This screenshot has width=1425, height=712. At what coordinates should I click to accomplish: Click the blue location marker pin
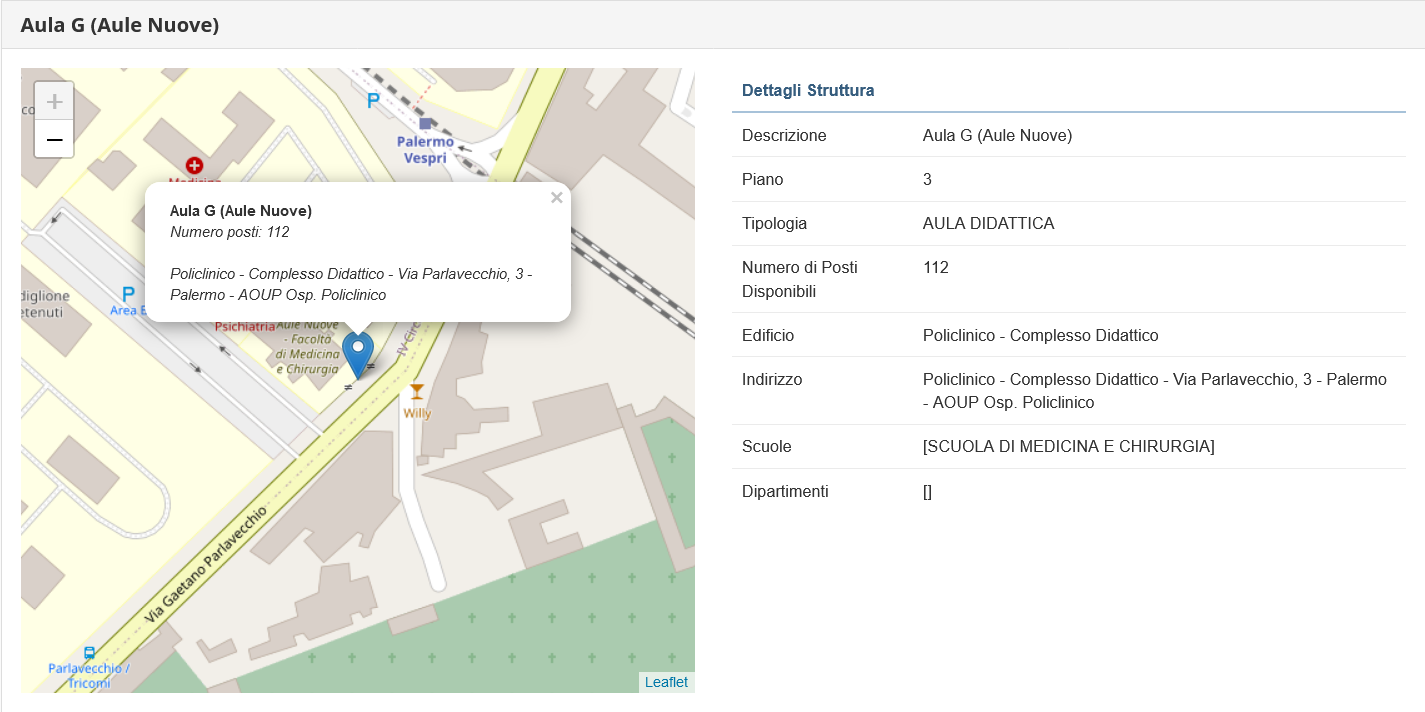tap(358, 353)
